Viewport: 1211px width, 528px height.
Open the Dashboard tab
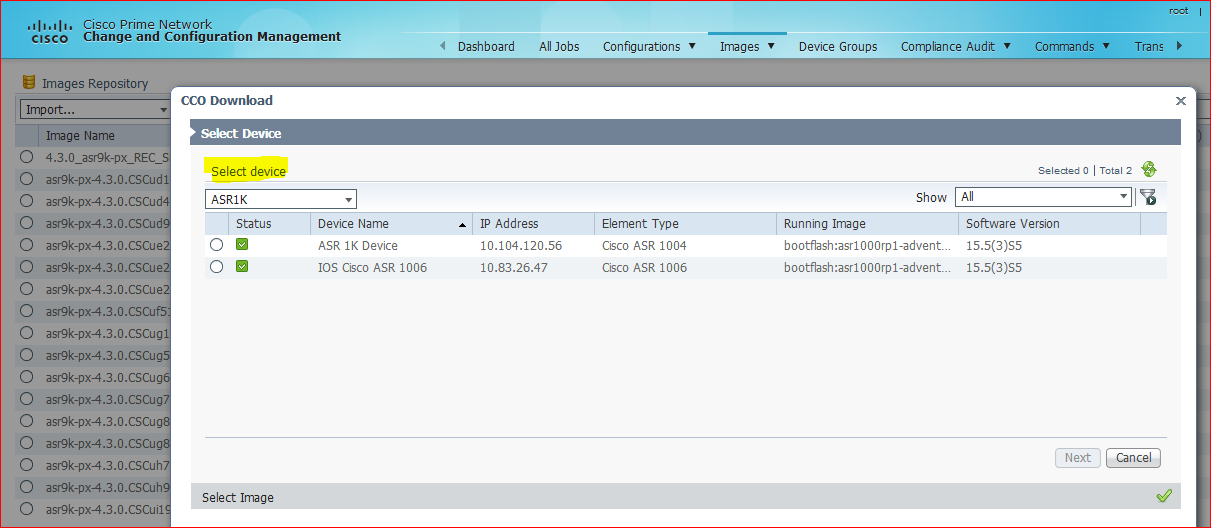point(486,46)
